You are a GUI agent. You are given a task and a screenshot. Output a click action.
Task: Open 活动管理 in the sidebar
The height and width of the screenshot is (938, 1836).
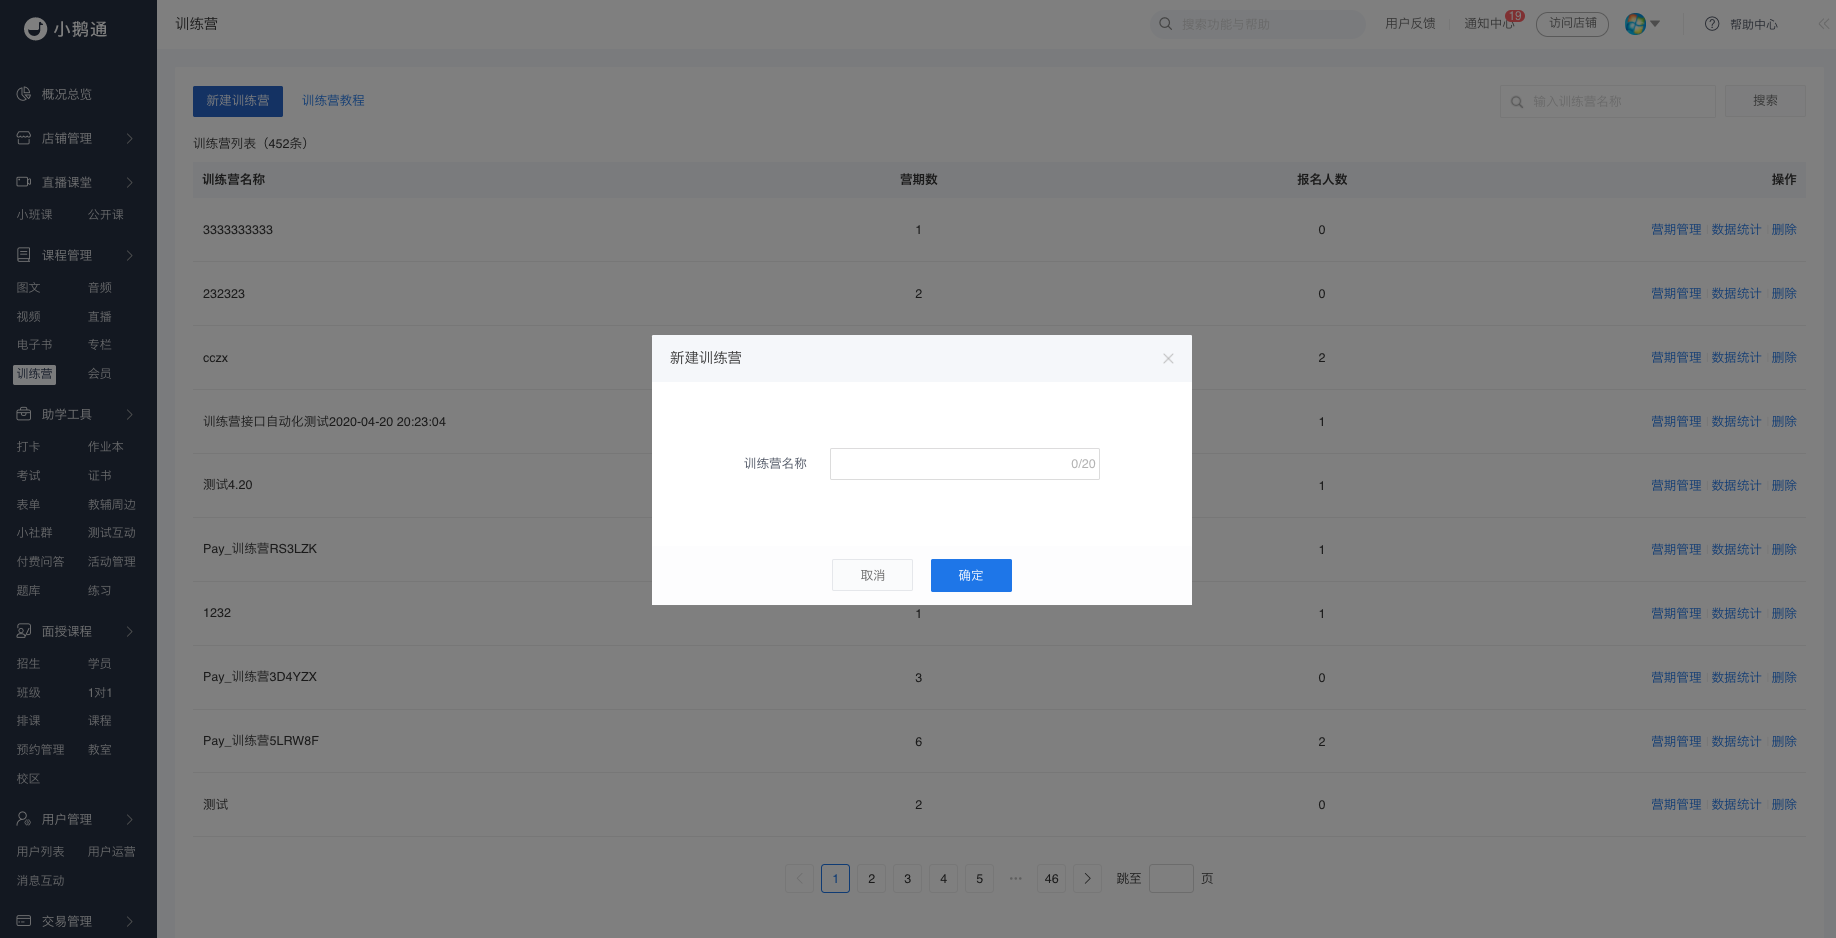click(112, 562)
